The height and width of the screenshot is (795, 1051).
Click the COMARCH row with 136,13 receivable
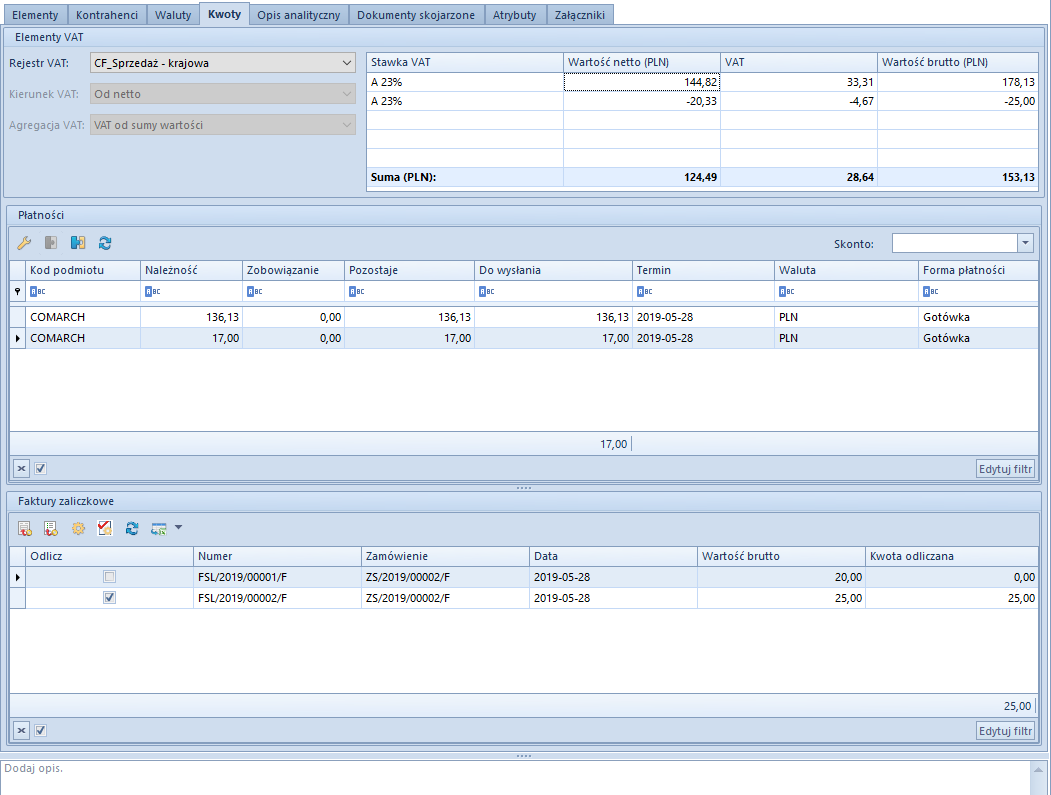(x=523, y=317)
